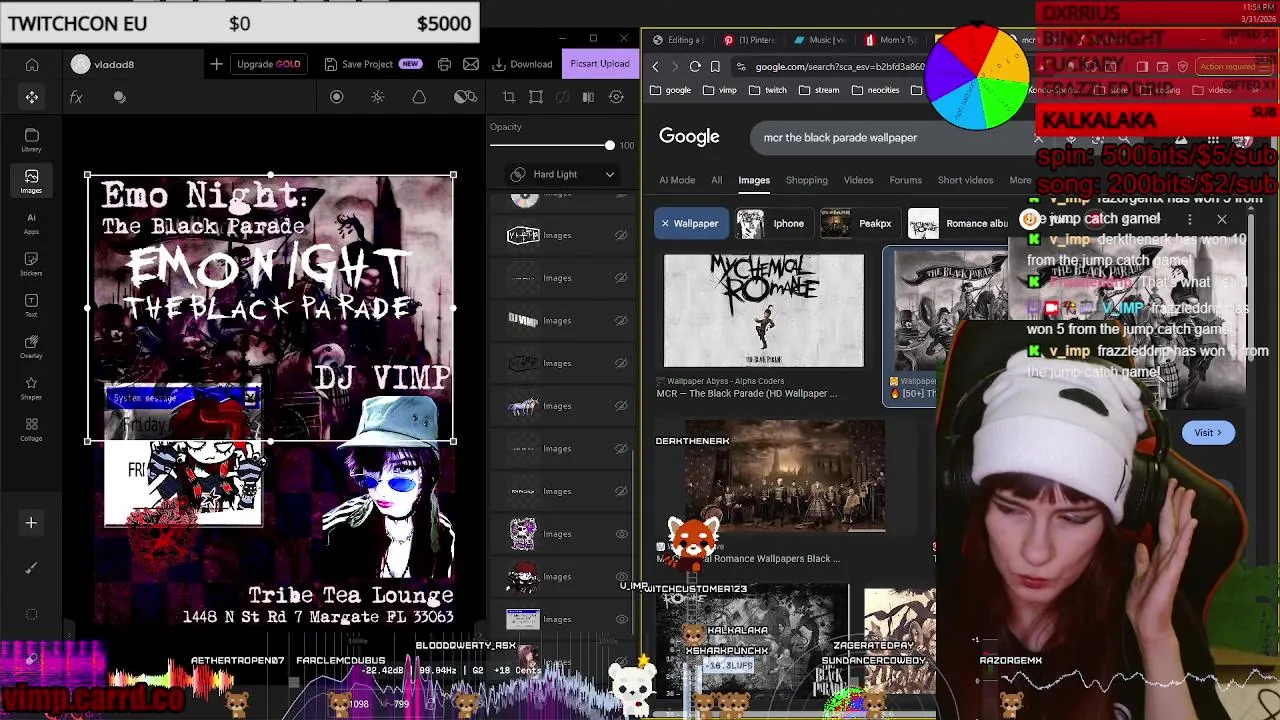Open the Shapes panel

pos(32,388)
